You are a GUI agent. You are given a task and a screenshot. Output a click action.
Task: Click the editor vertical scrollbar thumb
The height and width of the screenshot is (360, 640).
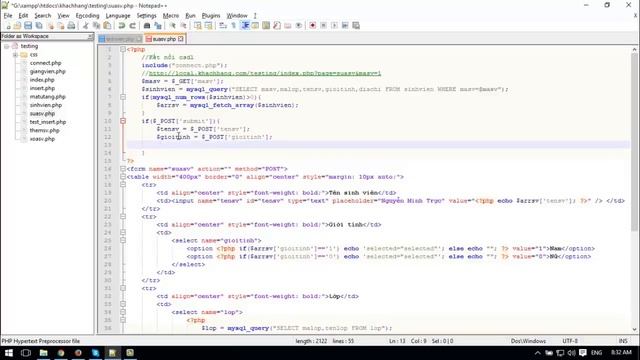tap(634, 141)
